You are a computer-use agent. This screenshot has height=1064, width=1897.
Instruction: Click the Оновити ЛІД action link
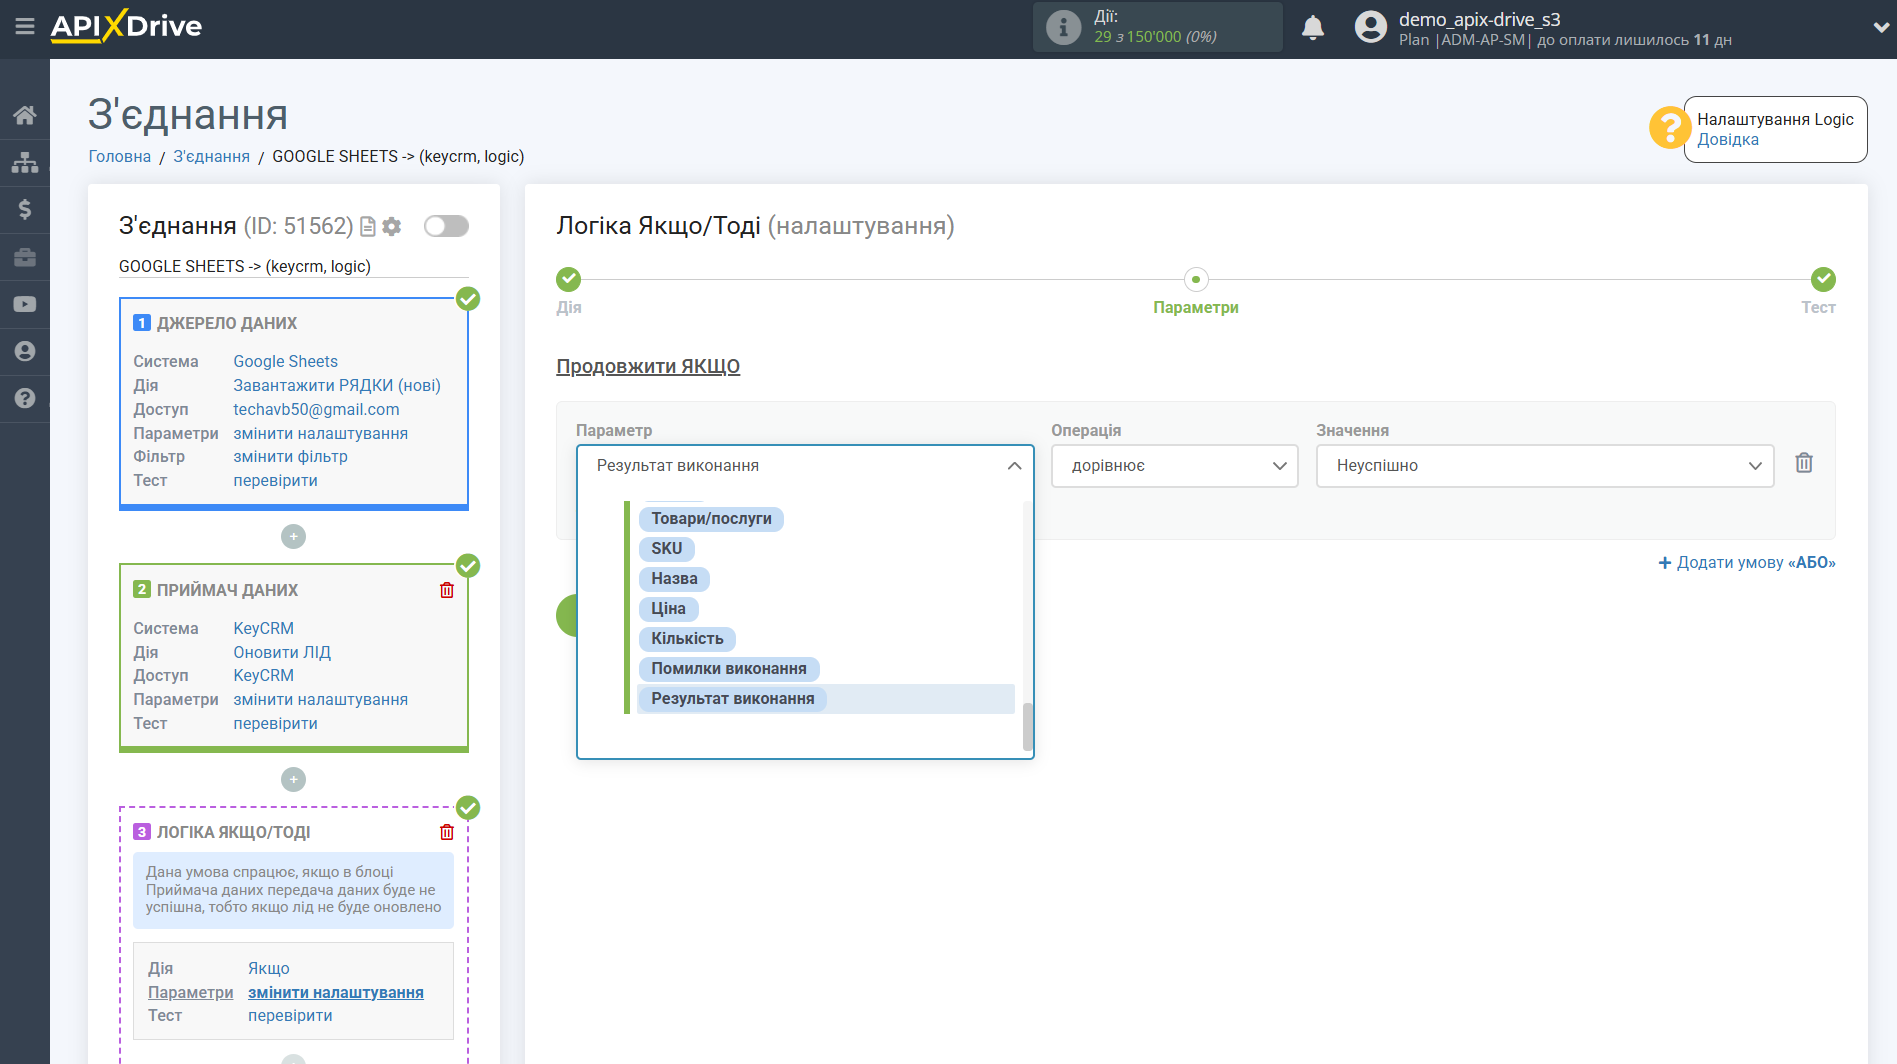282,652
